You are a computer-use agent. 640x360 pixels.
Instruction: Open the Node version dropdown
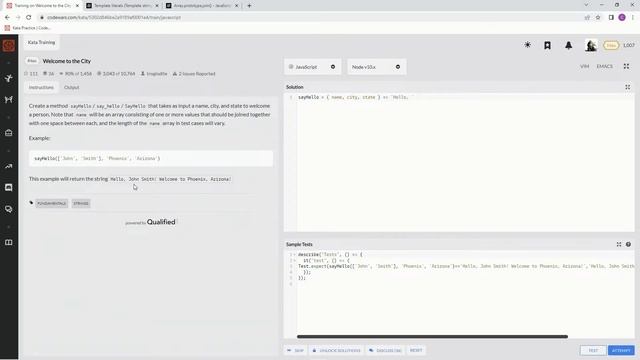376,67
